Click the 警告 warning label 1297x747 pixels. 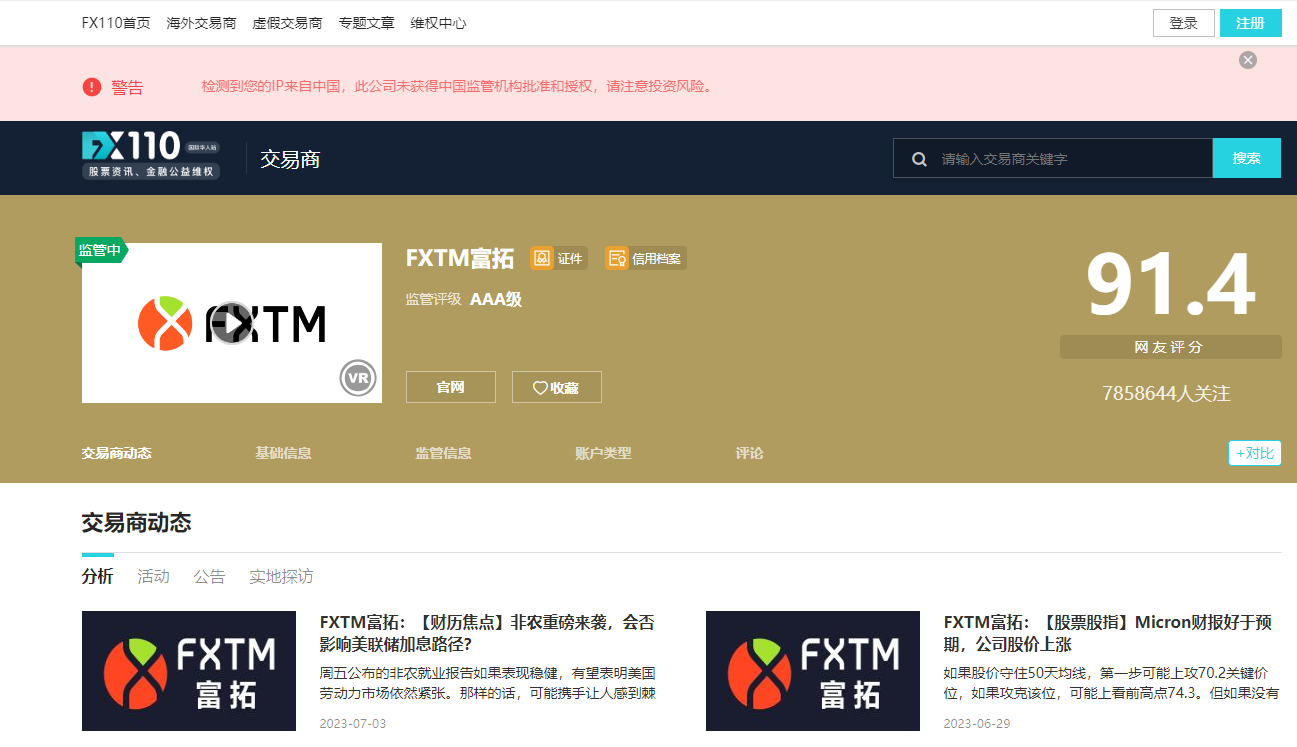click(127, 88)
